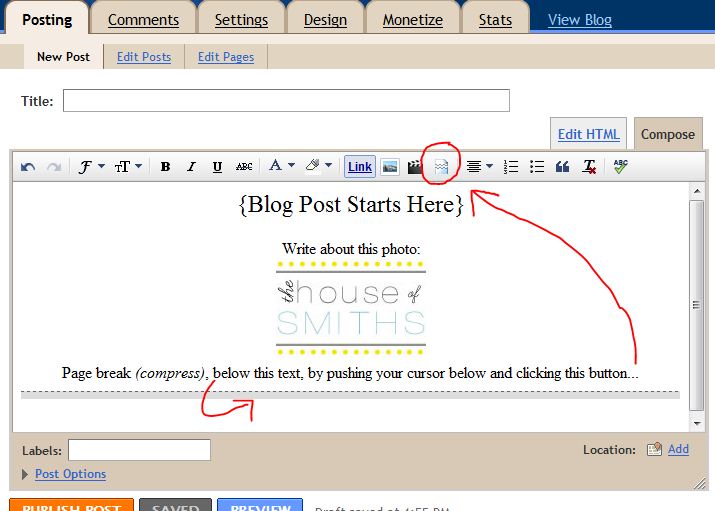
Task: Open the Stats tab
Action: (x=495, y=20)
